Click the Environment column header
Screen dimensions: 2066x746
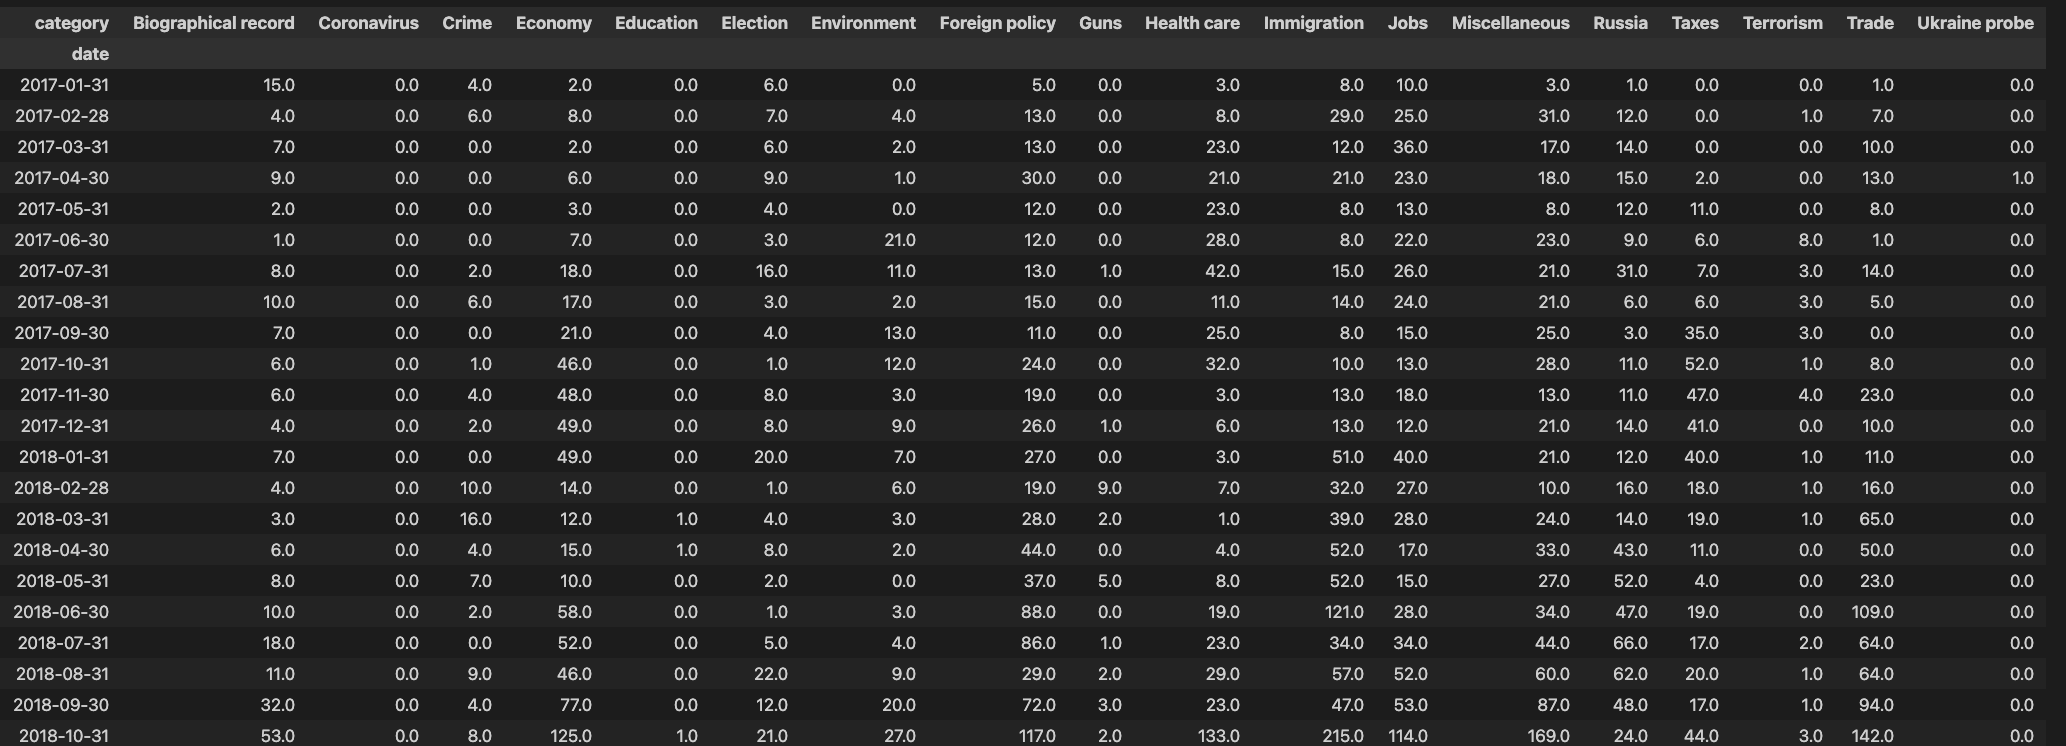863,23
